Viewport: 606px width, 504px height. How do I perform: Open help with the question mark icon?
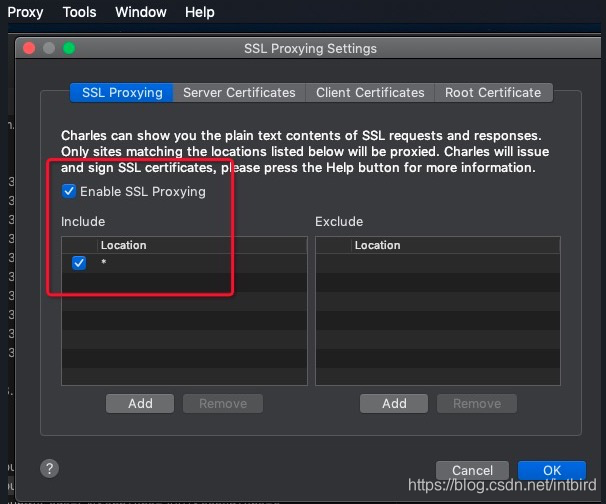(49, 468)
